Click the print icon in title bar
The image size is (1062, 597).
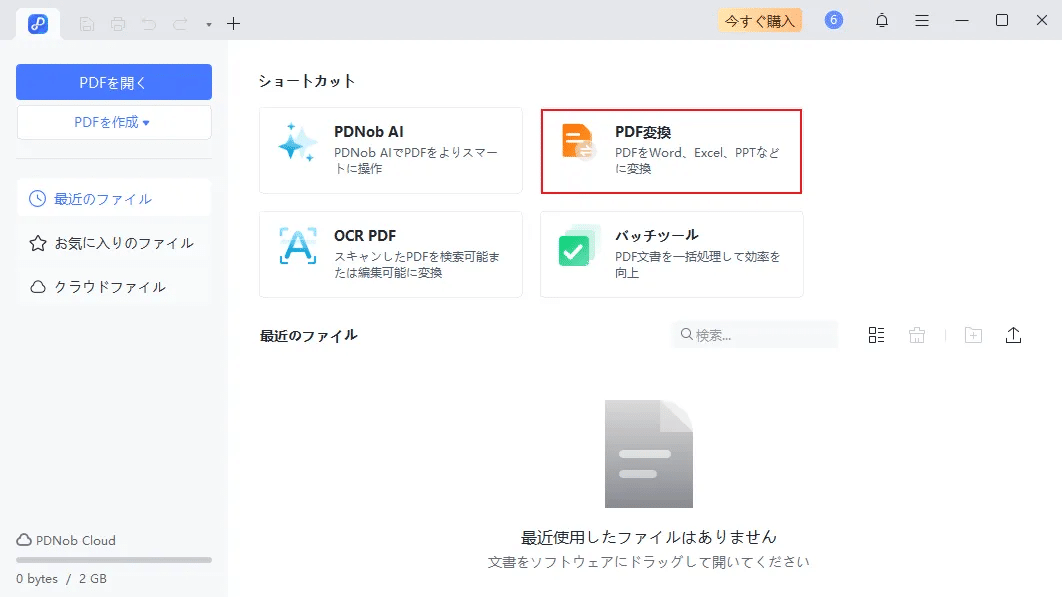pos(118,24)
